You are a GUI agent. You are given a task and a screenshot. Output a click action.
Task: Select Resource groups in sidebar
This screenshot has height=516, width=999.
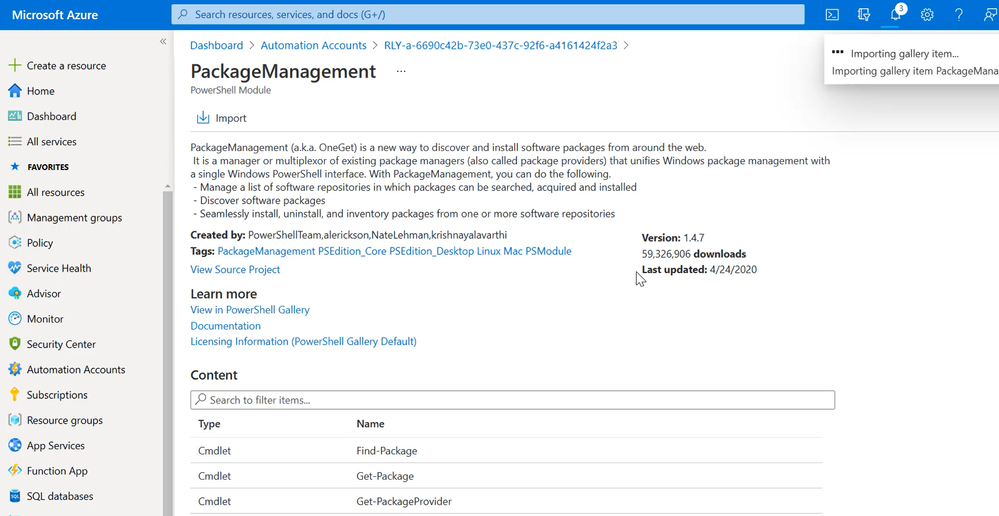point(65,421)
